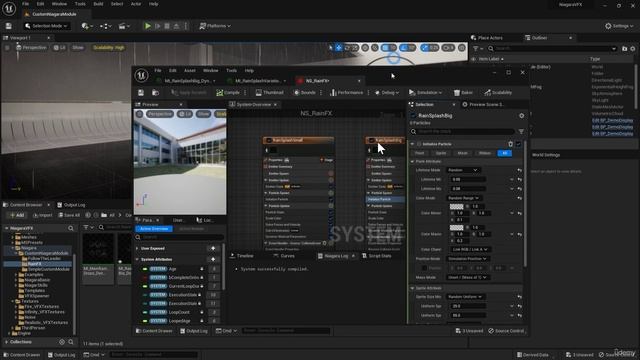The image size is (640, 360).
Task: Select the Mesh filter button in Initialize Particle
Action: coord(462,153)
